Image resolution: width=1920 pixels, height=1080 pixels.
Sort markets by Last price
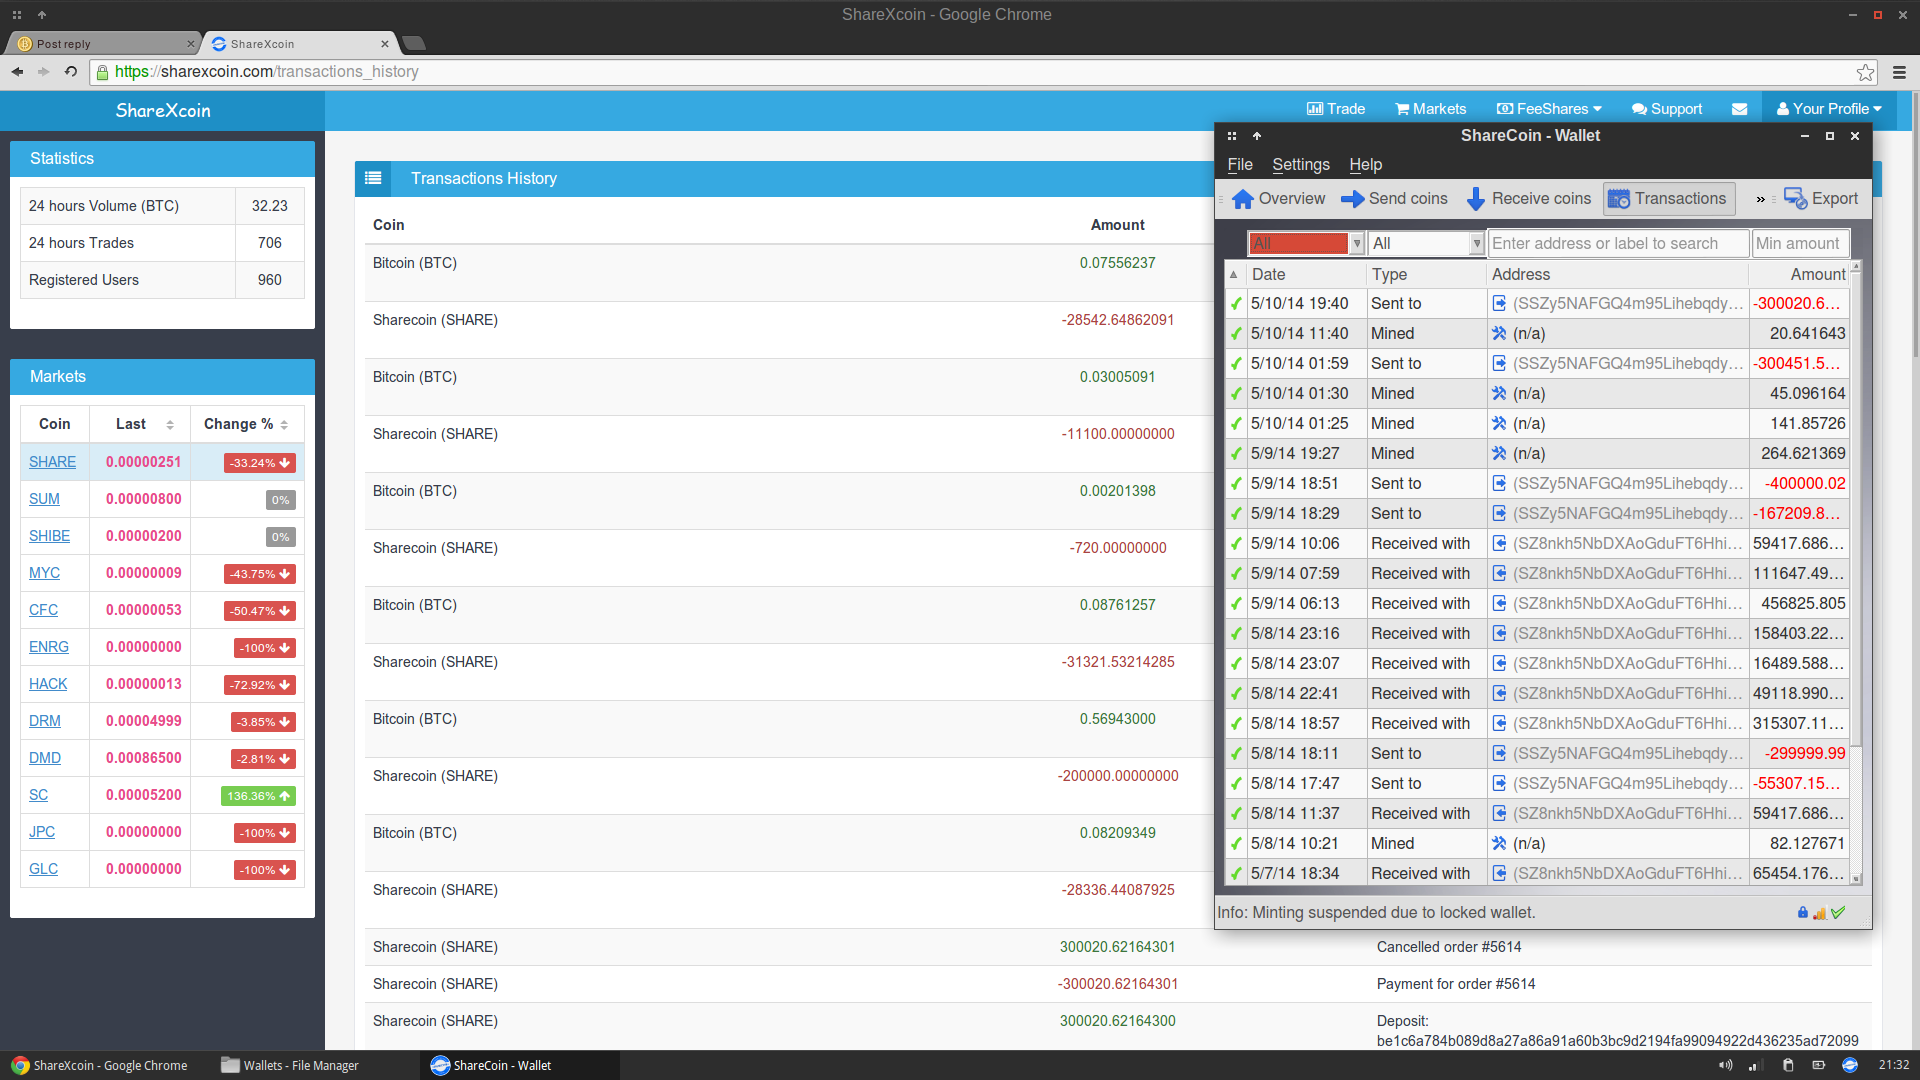140,424
